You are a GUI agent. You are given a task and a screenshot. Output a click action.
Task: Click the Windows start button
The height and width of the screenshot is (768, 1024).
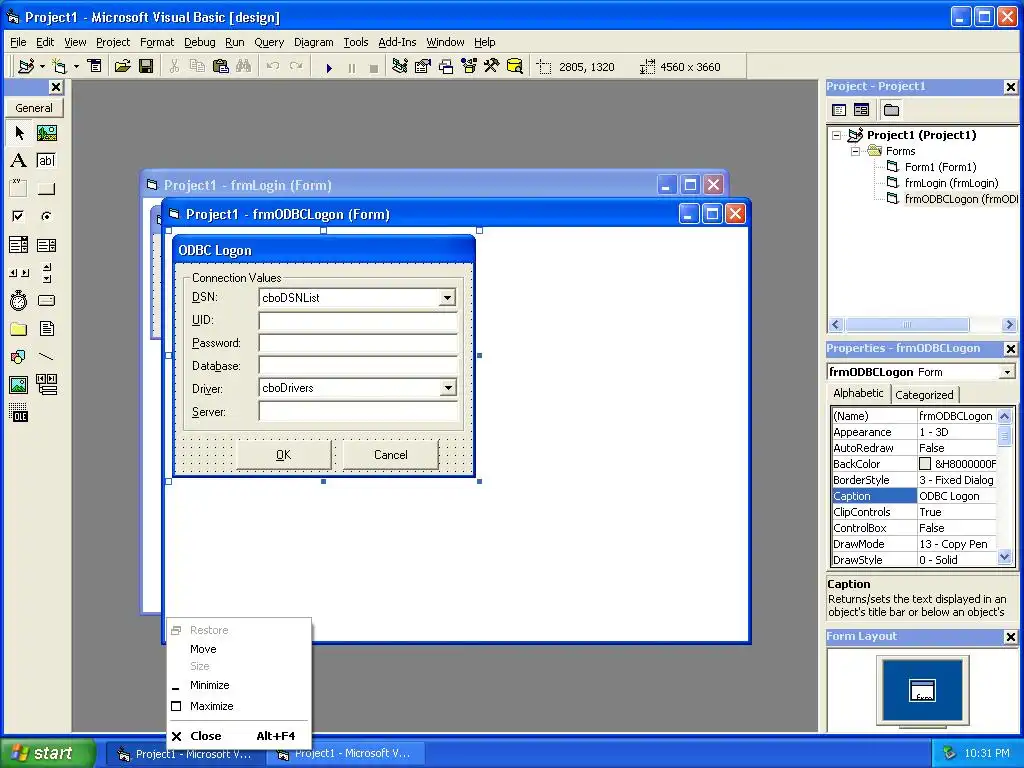pyautogui.click(x=47, y=753)
